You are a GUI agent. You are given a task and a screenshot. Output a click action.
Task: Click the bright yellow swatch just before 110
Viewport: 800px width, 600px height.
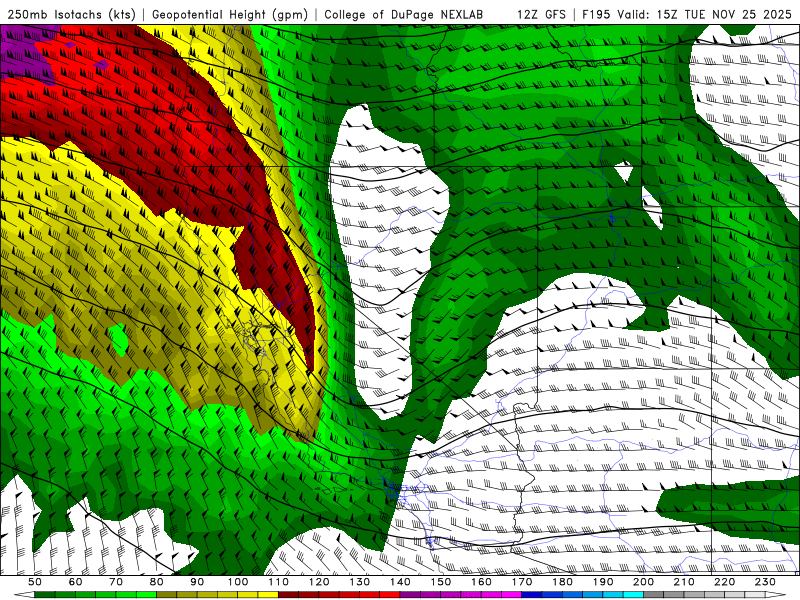268,594
